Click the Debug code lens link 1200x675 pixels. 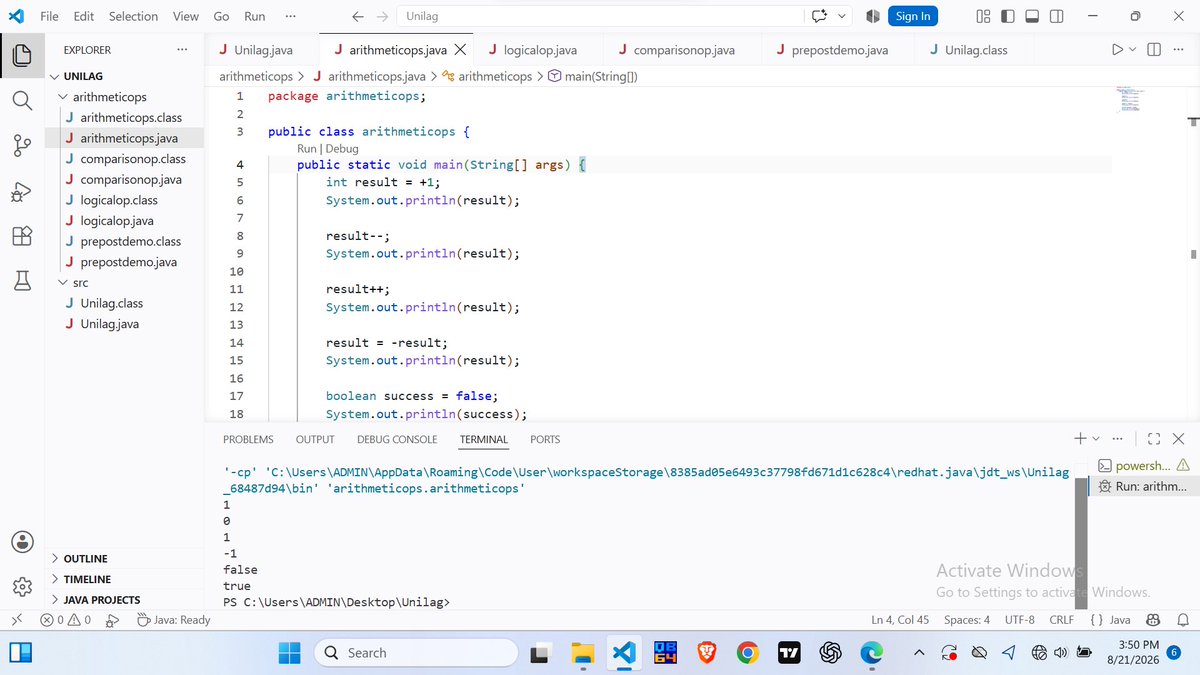[340, 149]
